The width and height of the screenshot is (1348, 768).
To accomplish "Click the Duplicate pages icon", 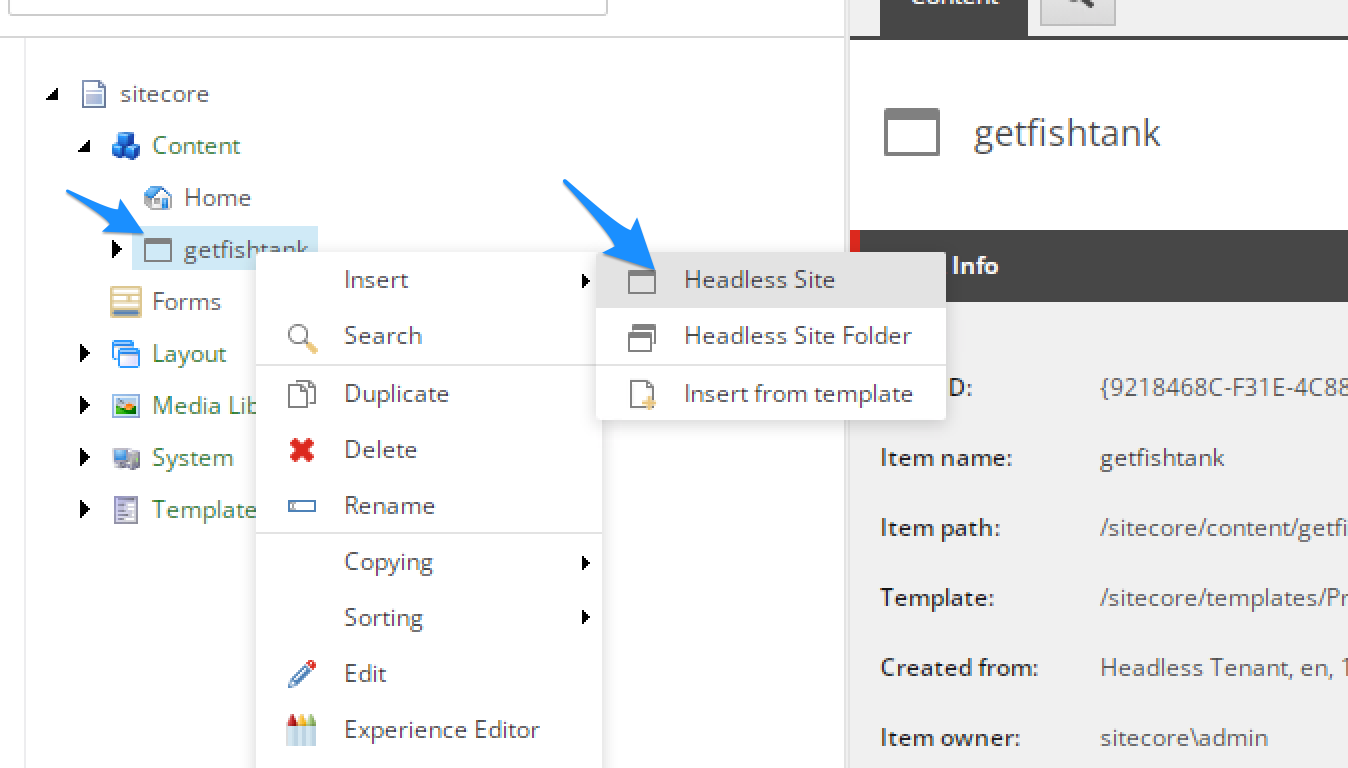I will point(302,394).
